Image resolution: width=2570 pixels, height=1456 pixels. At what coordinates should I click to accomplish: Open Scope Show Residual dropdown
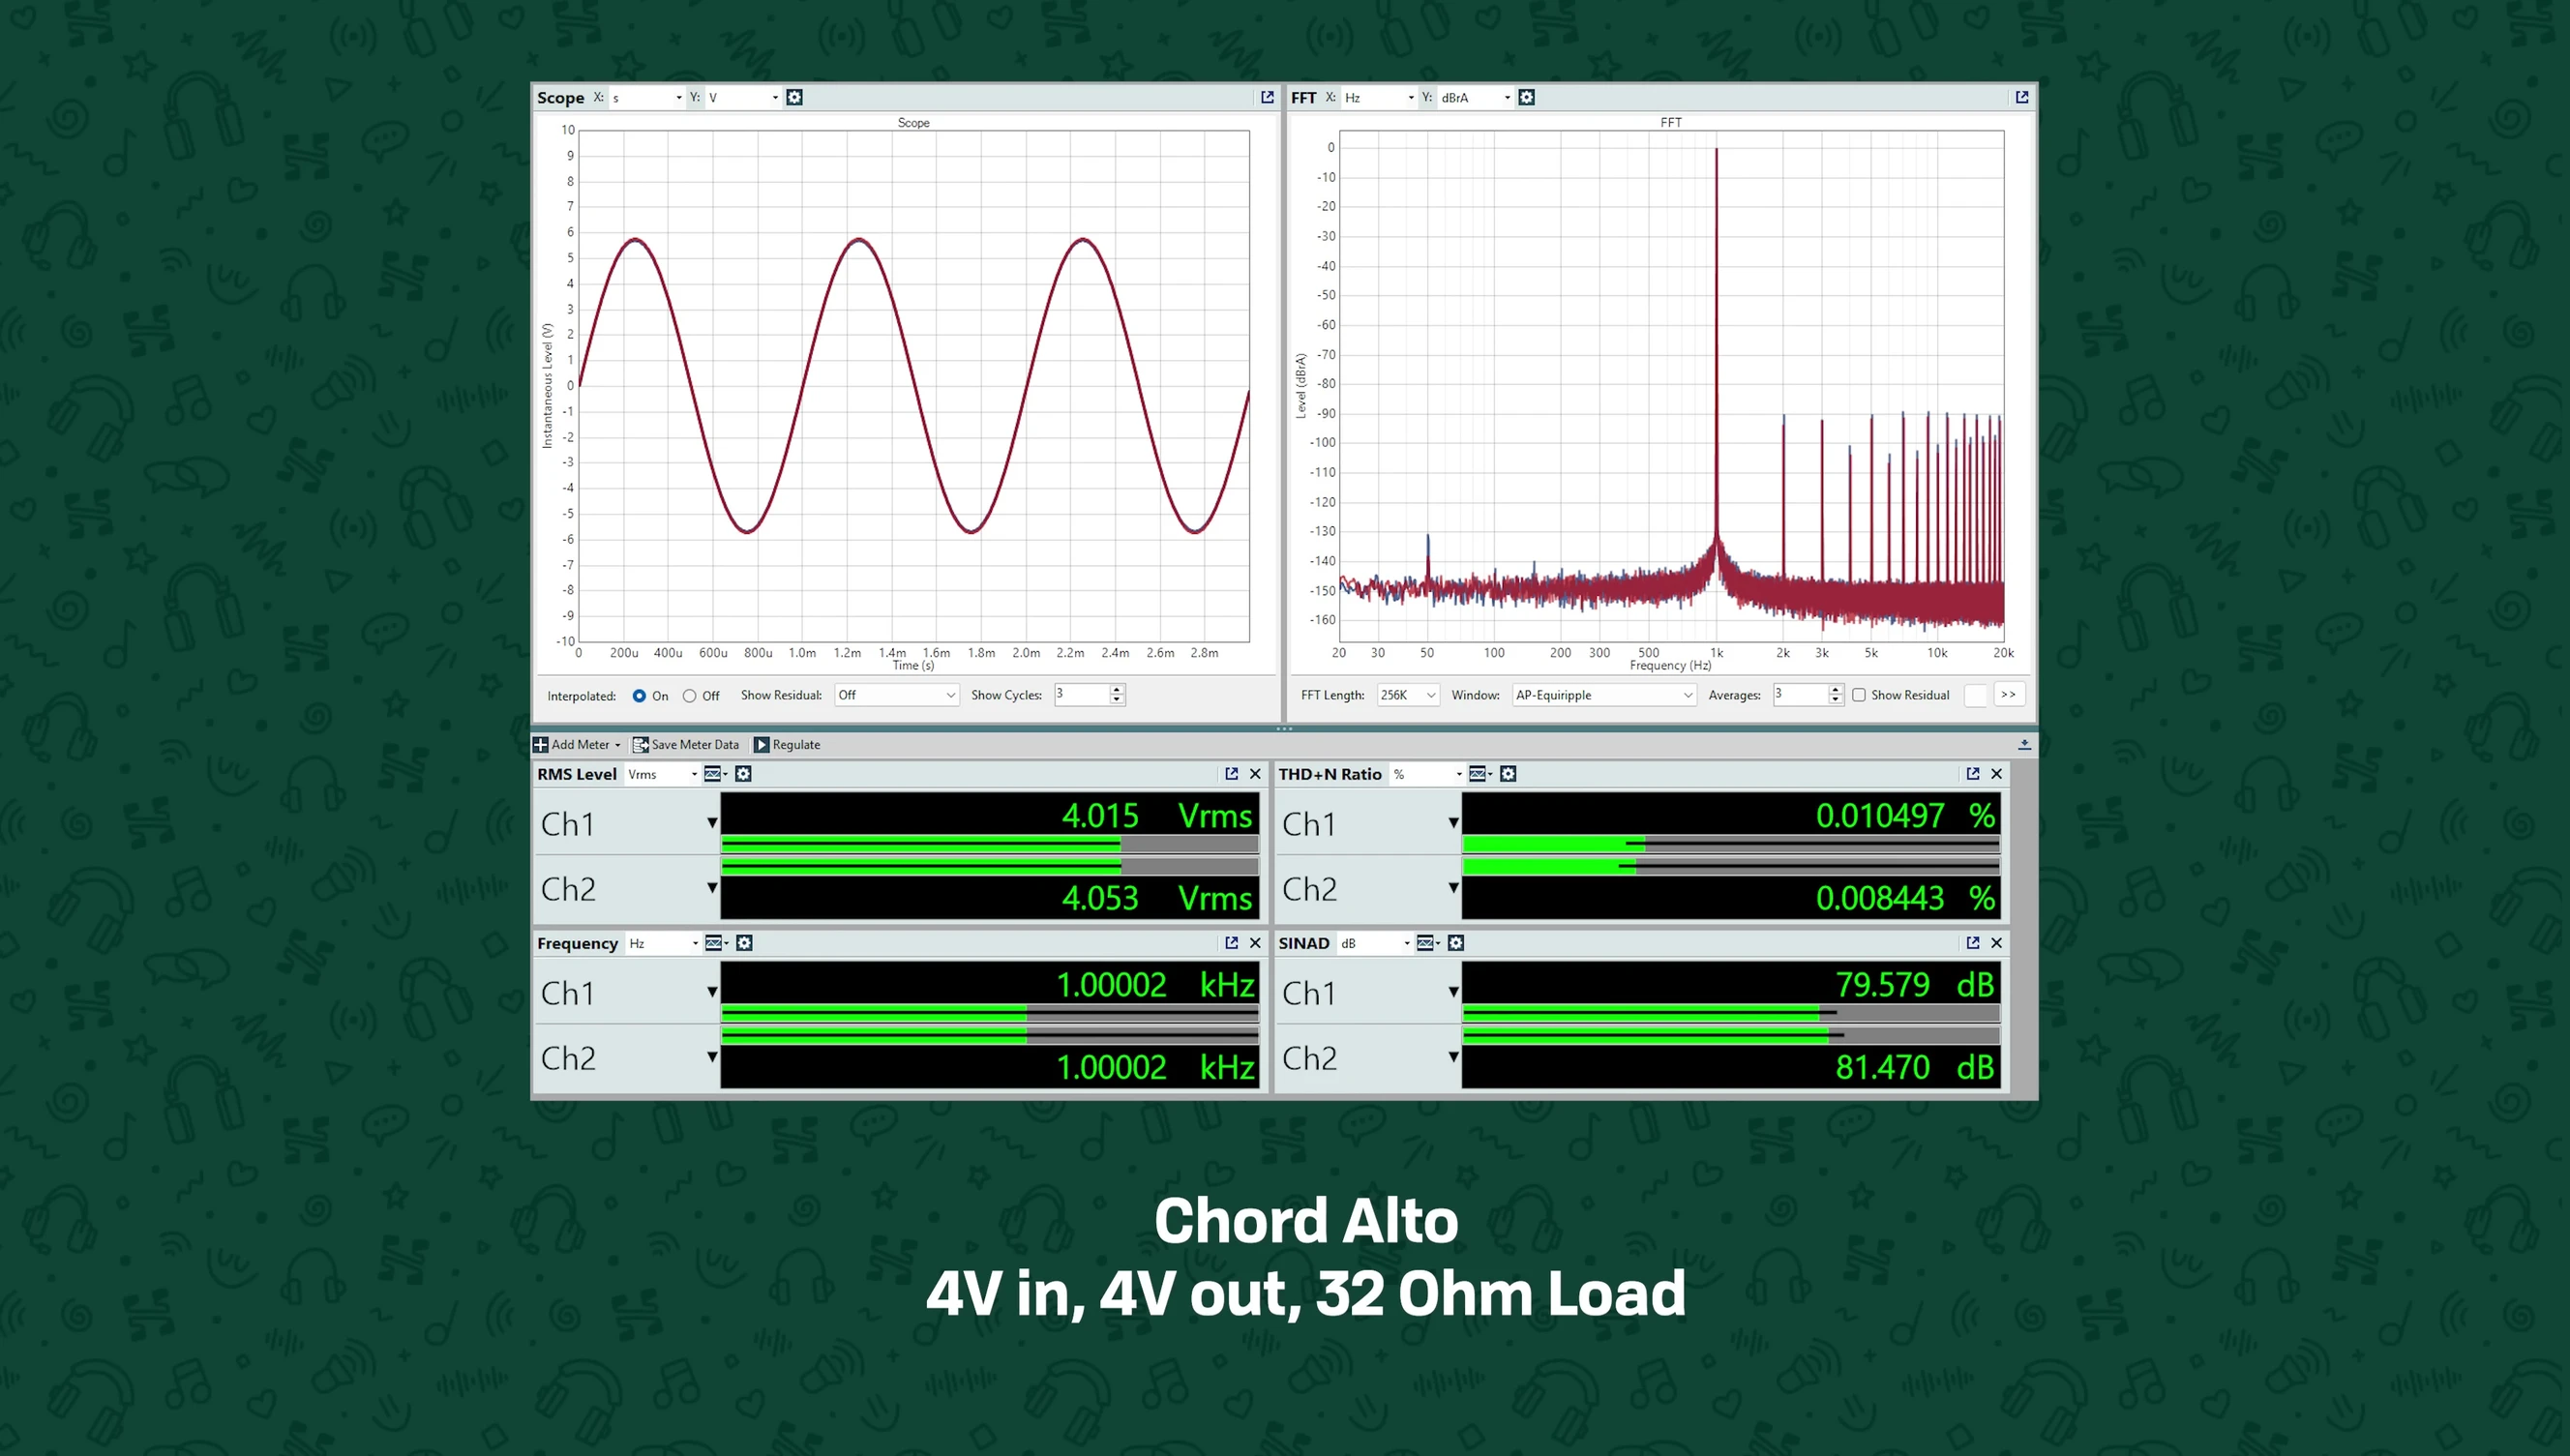[x=897, y=695]
